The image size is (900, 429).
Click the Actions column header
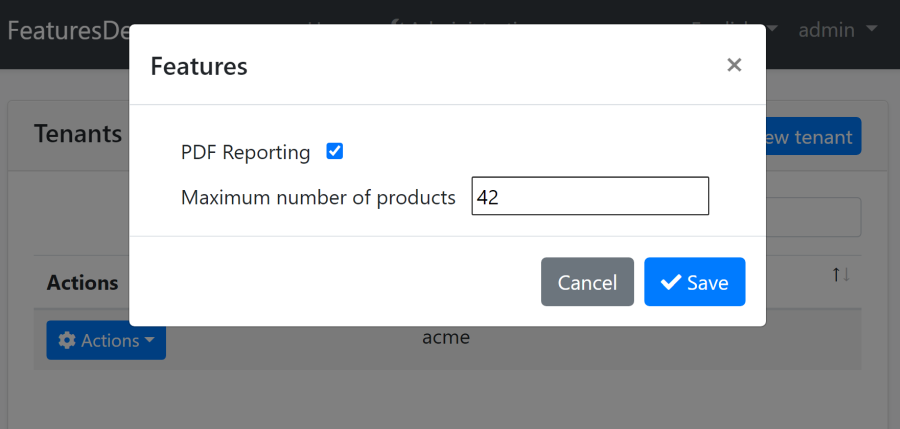click(83, 283)
